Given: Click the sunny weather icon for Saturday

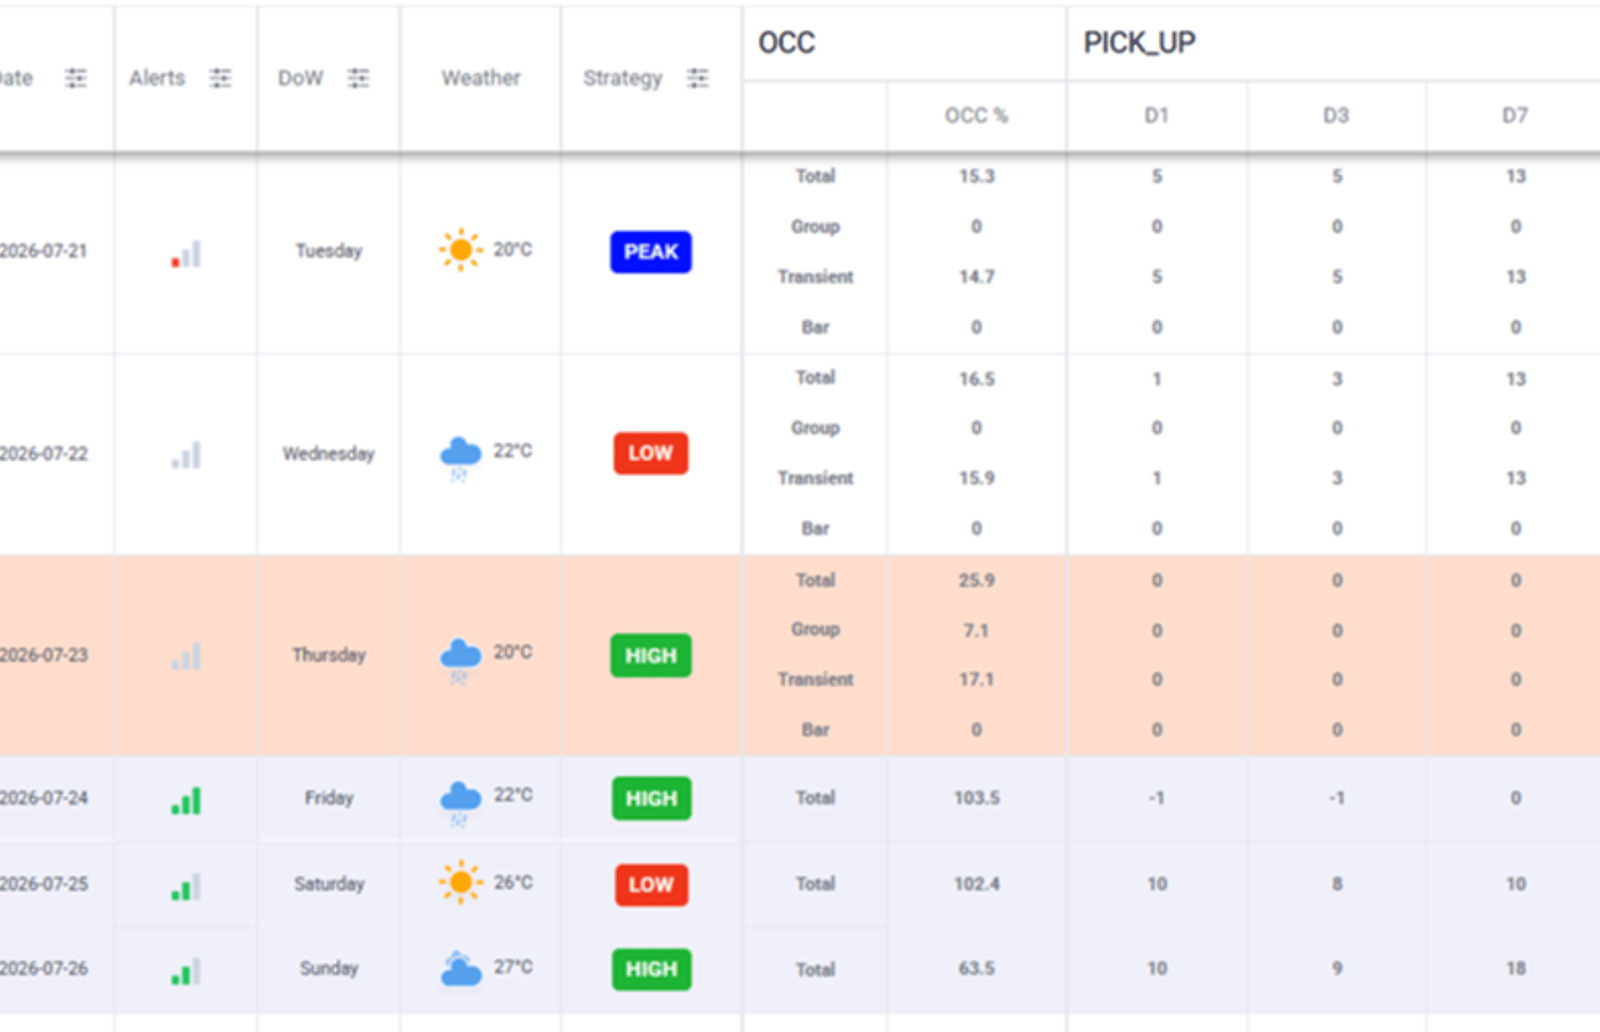Looking at the screenshot, I should click(x=461, y=882).
